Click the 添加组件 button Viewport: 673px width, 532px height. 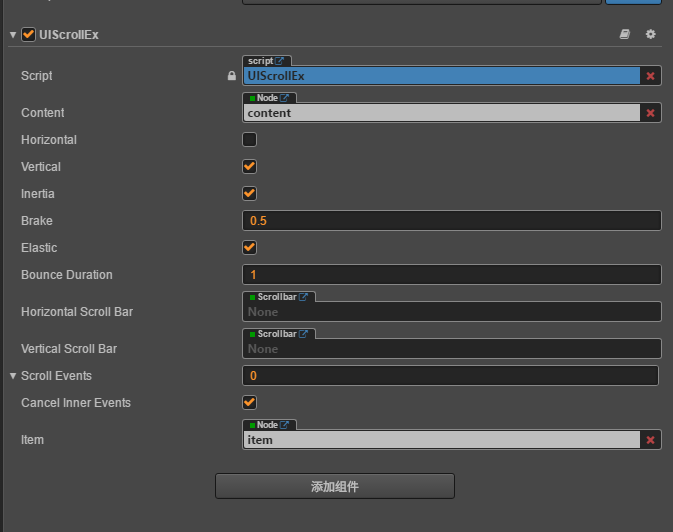[335, 486]
